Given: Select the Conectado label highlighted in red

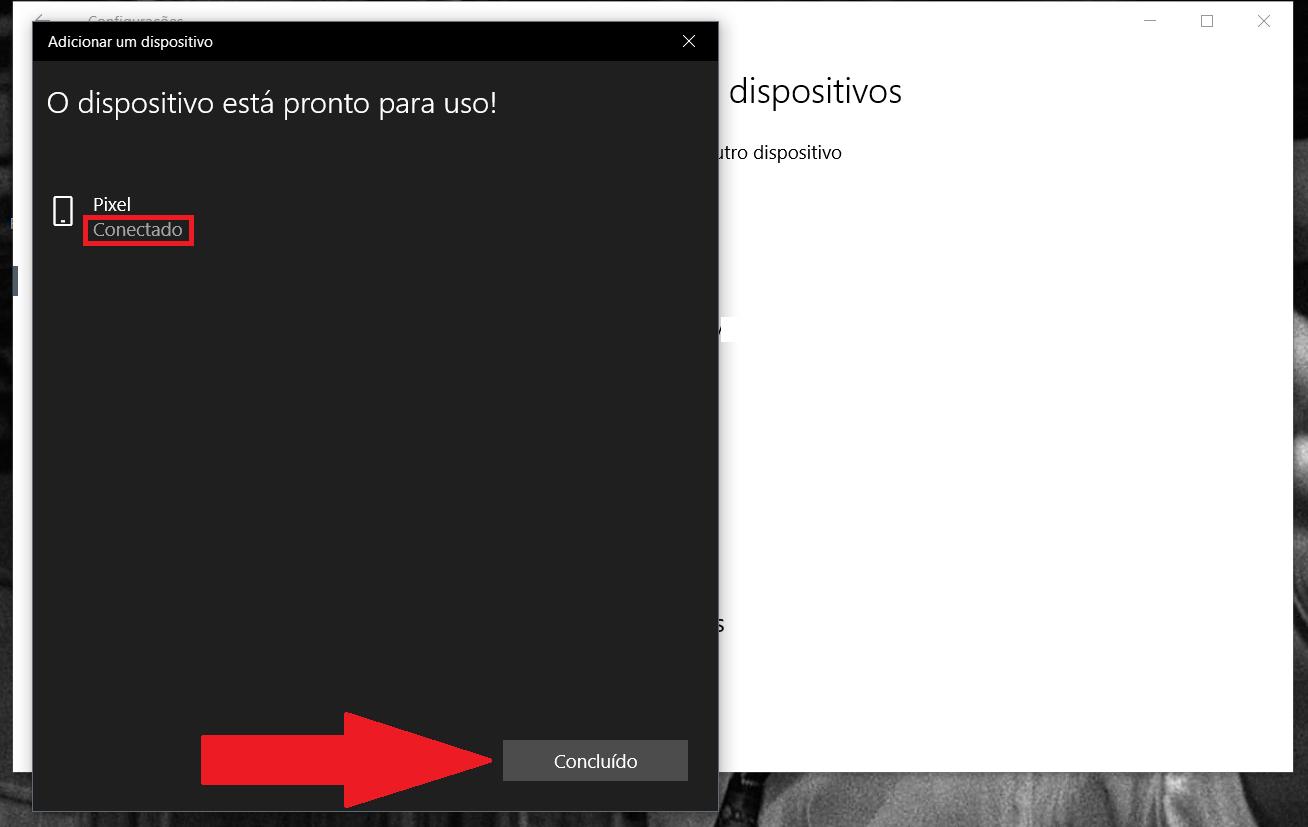Looking at the screenshot, I should click(x=137, y=229).
